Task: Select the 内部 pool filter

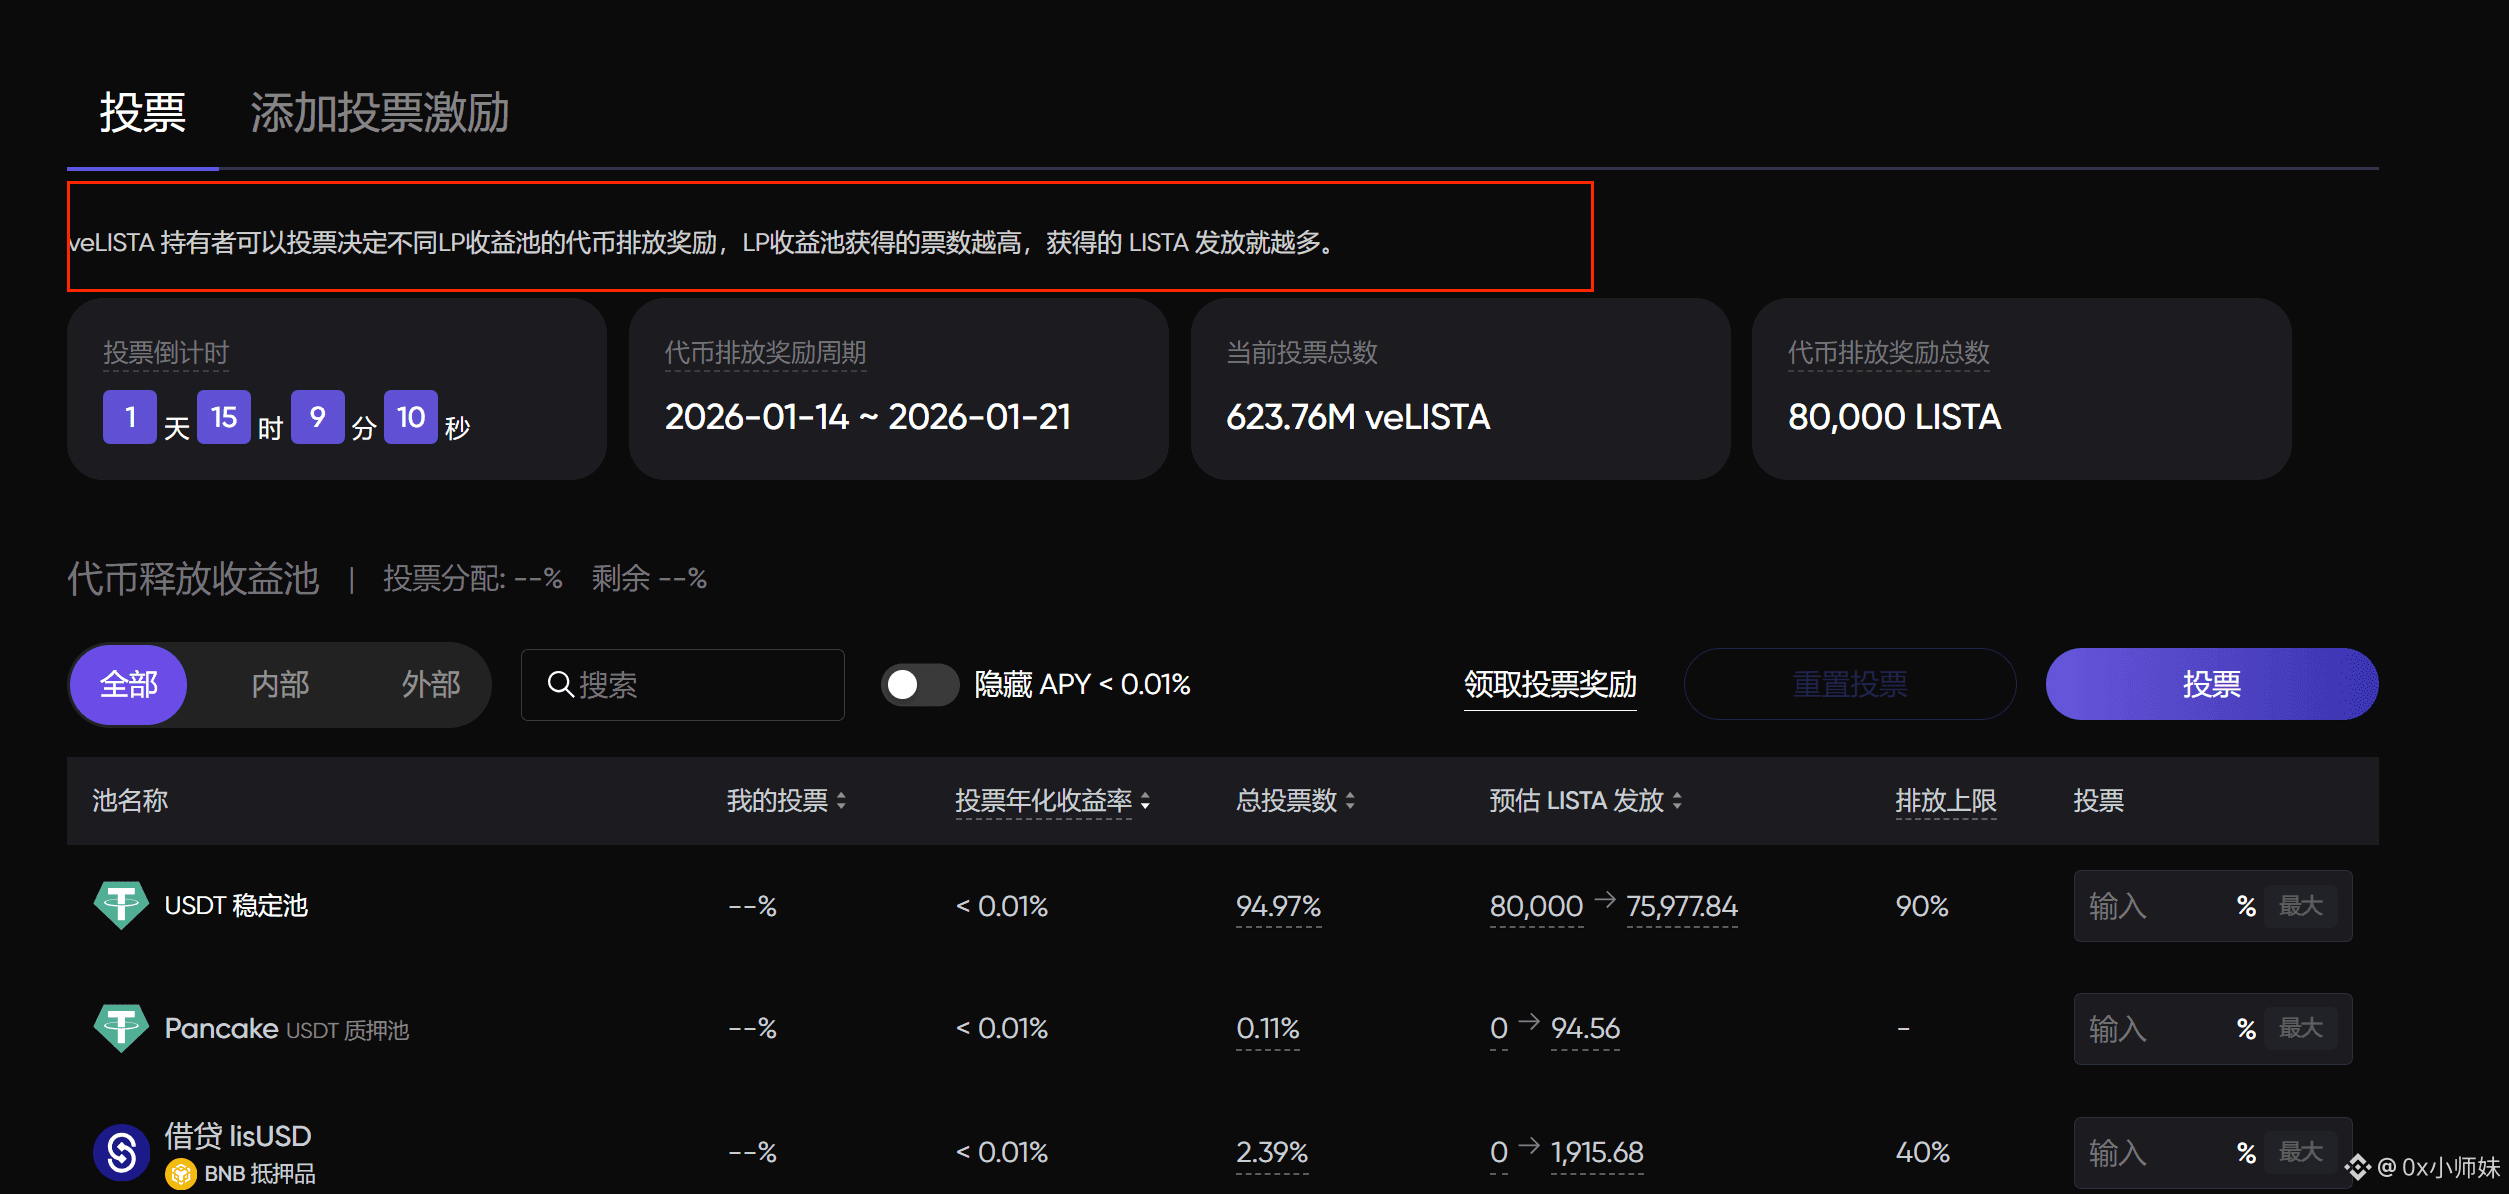Action: [280, 685]
